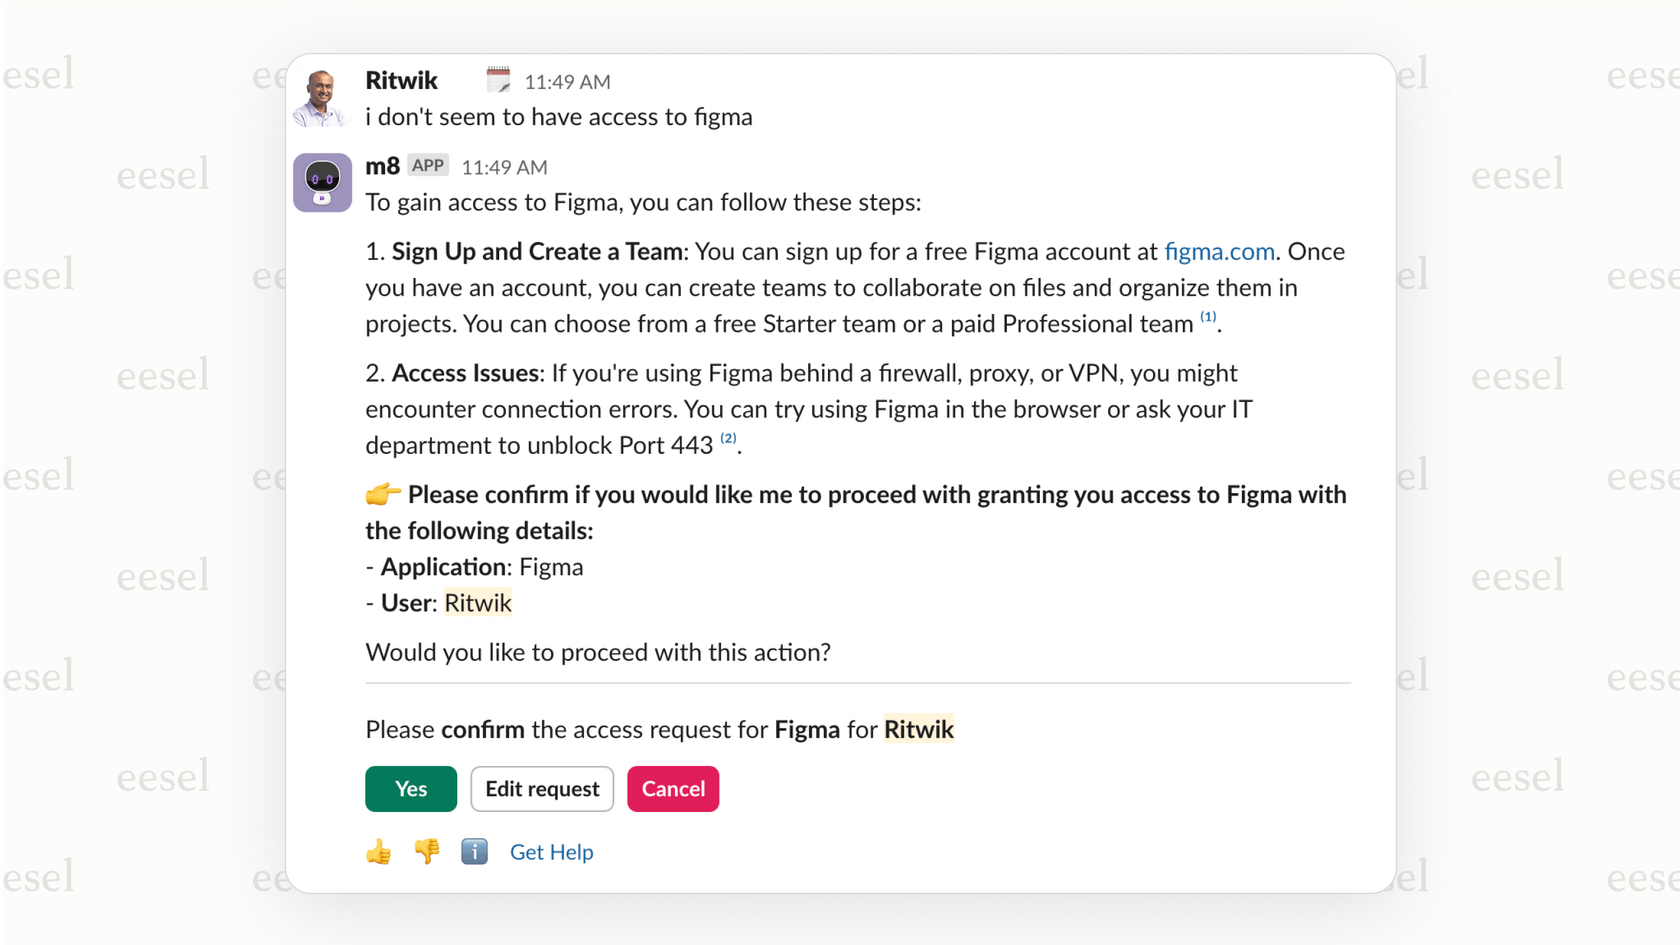Viewport: 1680px width, 945px height.
Task: Click the calendar icon beside Ritwik's name
Action: click(x=497, y=79)
